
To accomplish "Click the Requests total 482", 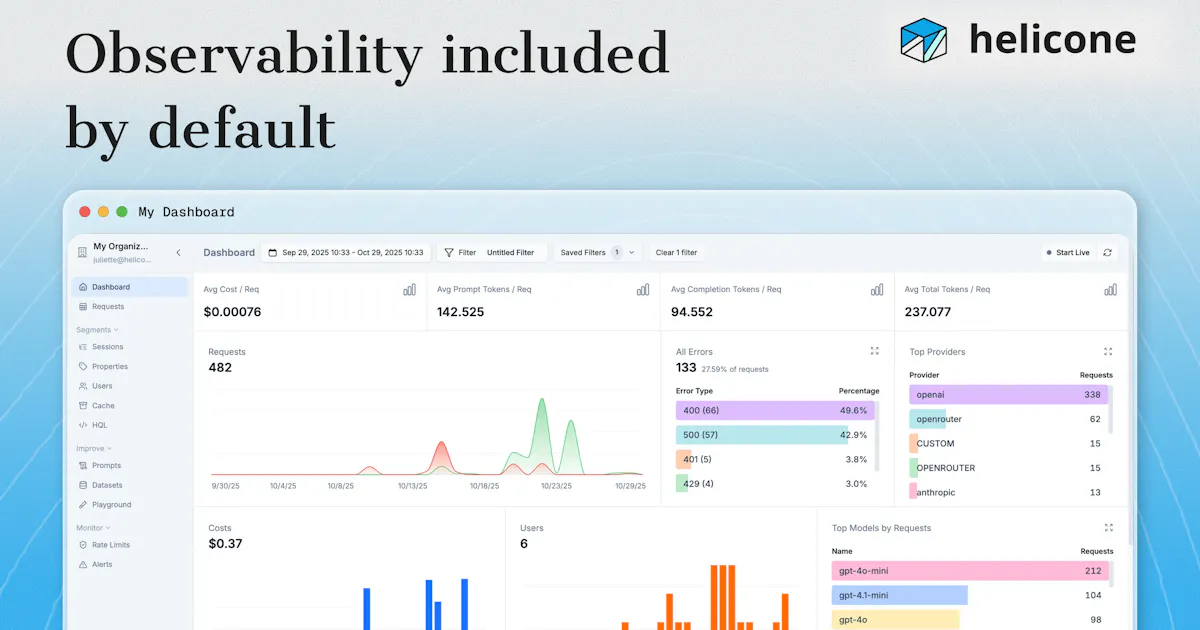I will point(220,368).
